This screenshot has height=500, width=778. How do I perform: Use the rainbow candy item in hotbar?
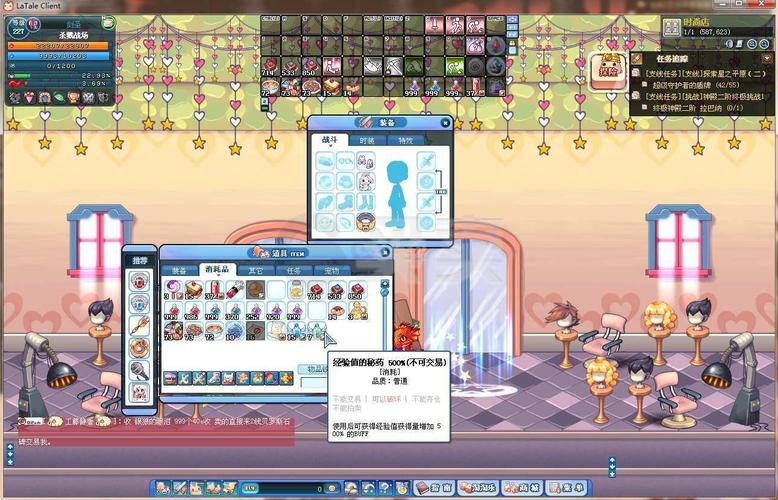(x=291, y=86)
